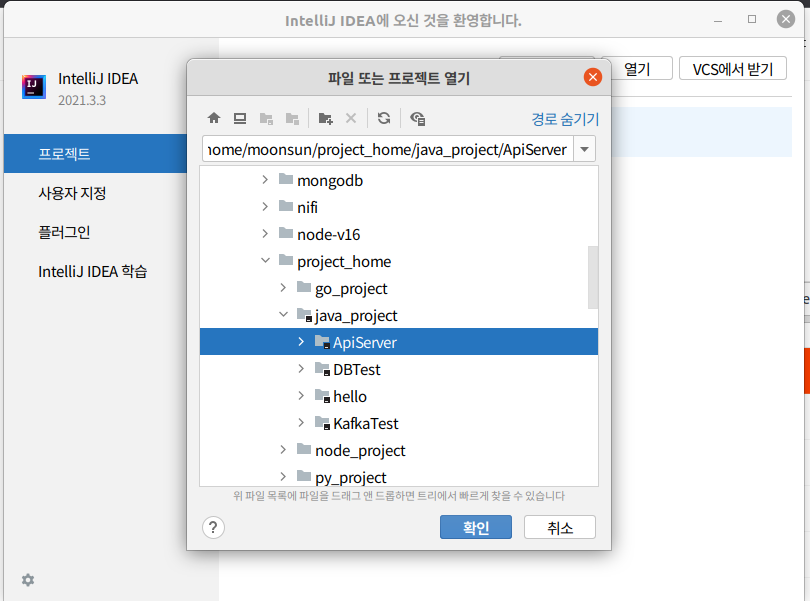Select the hello row text

click(x=350, y=396)
